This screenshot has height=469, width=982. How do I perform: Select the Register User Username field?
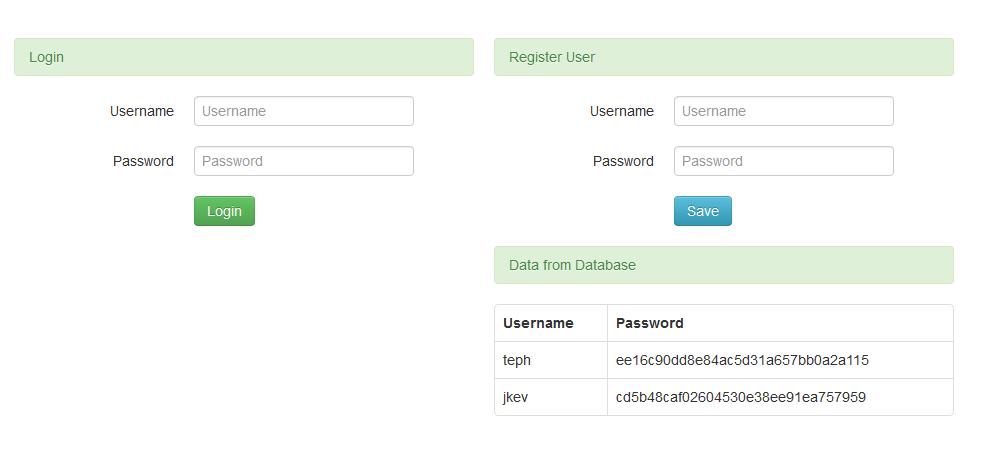pos(783,111)
